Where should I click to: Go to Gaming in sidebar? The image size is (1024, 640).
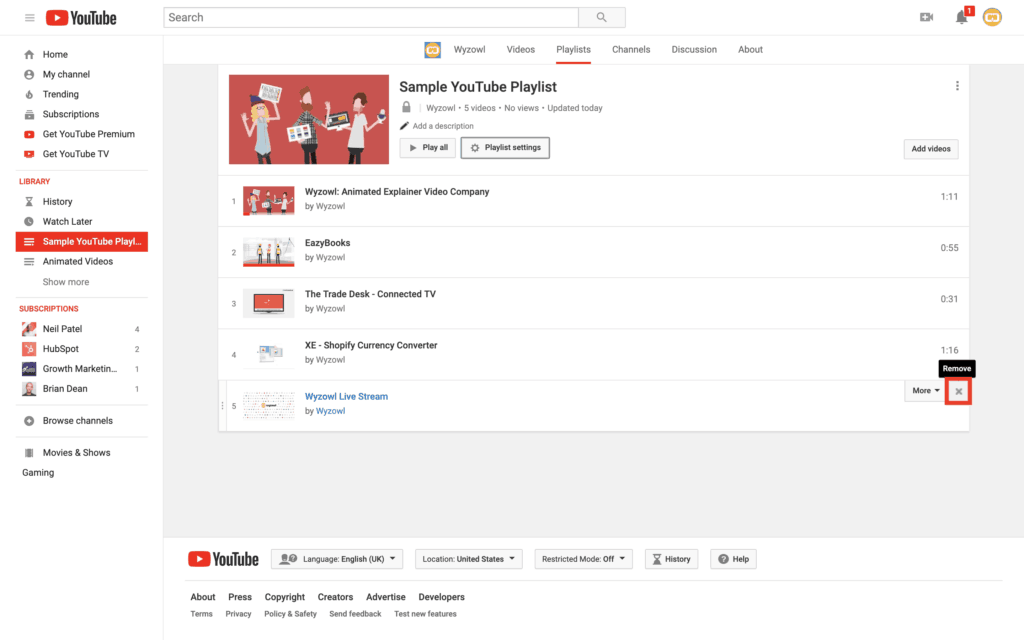point(38,473)
